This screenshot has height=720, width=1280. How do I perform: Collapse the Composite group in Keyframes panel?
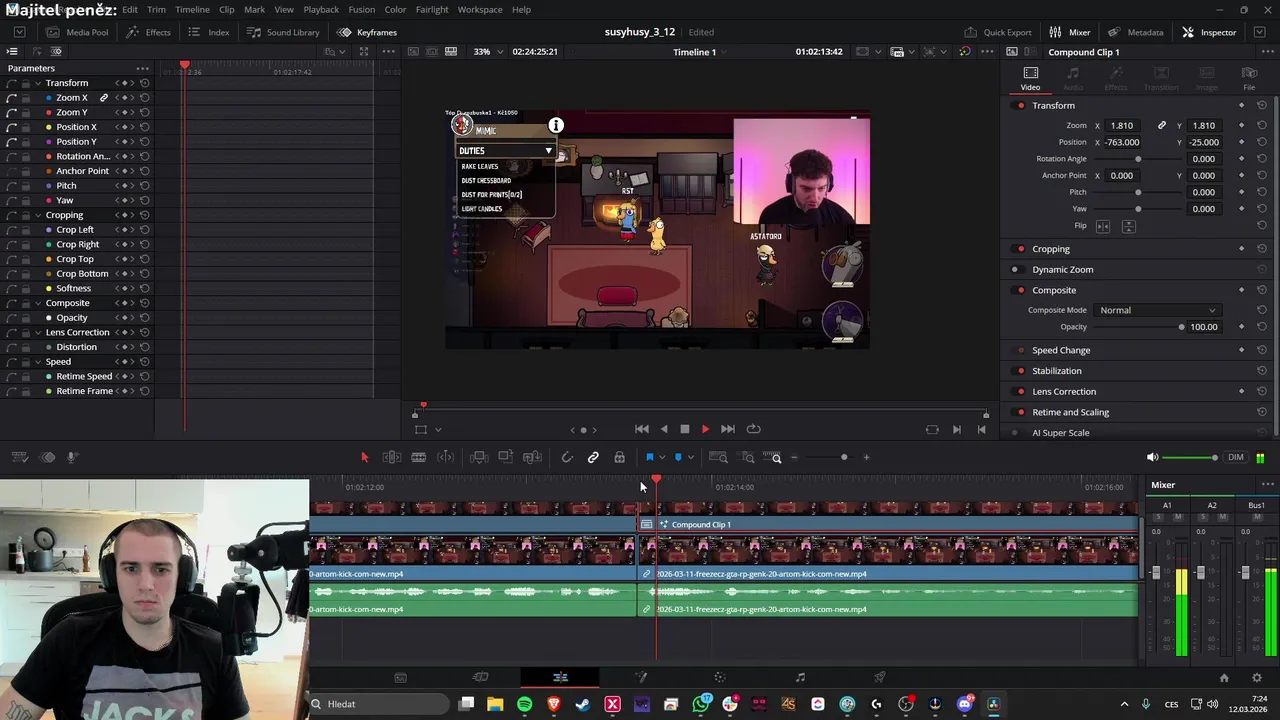(38, 303)
